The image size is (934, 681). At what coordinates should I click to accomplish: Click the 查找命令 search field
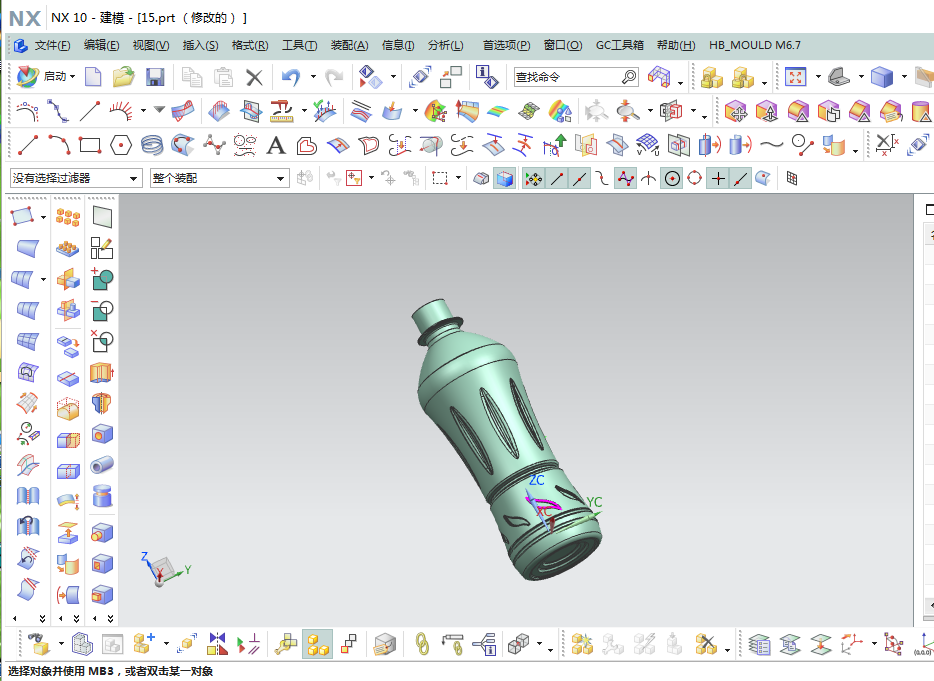point(566,77)
